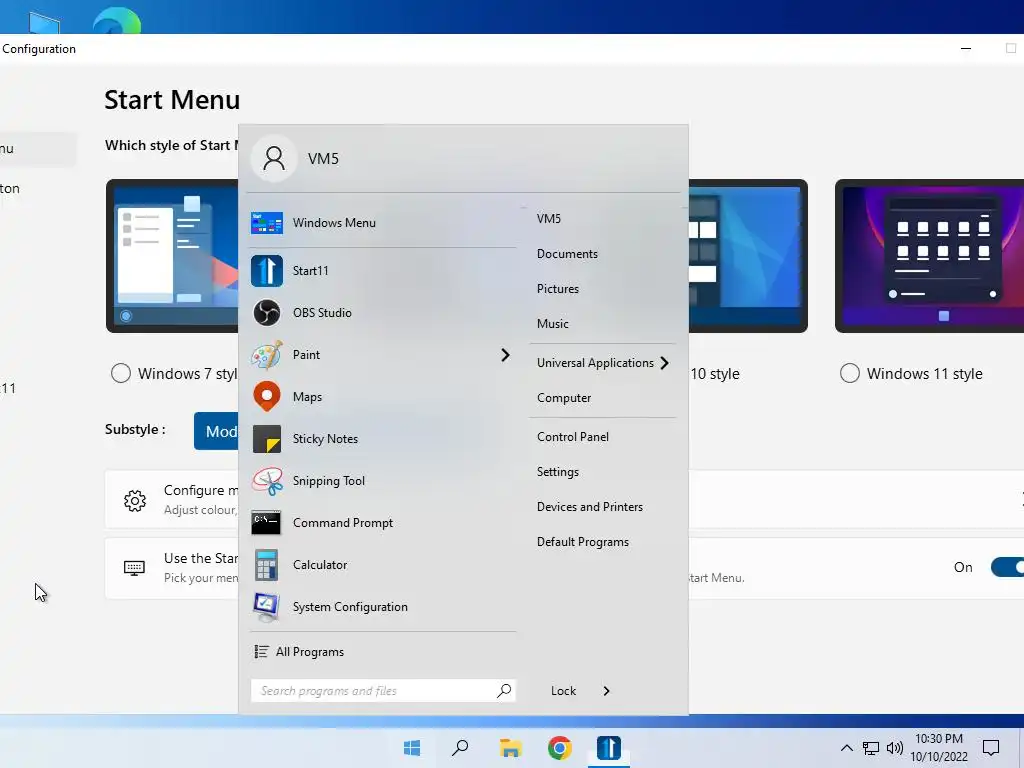Launch the Snipping Tool icon
This screenshot has height=768, width=1024.
[x=266, y=481]
